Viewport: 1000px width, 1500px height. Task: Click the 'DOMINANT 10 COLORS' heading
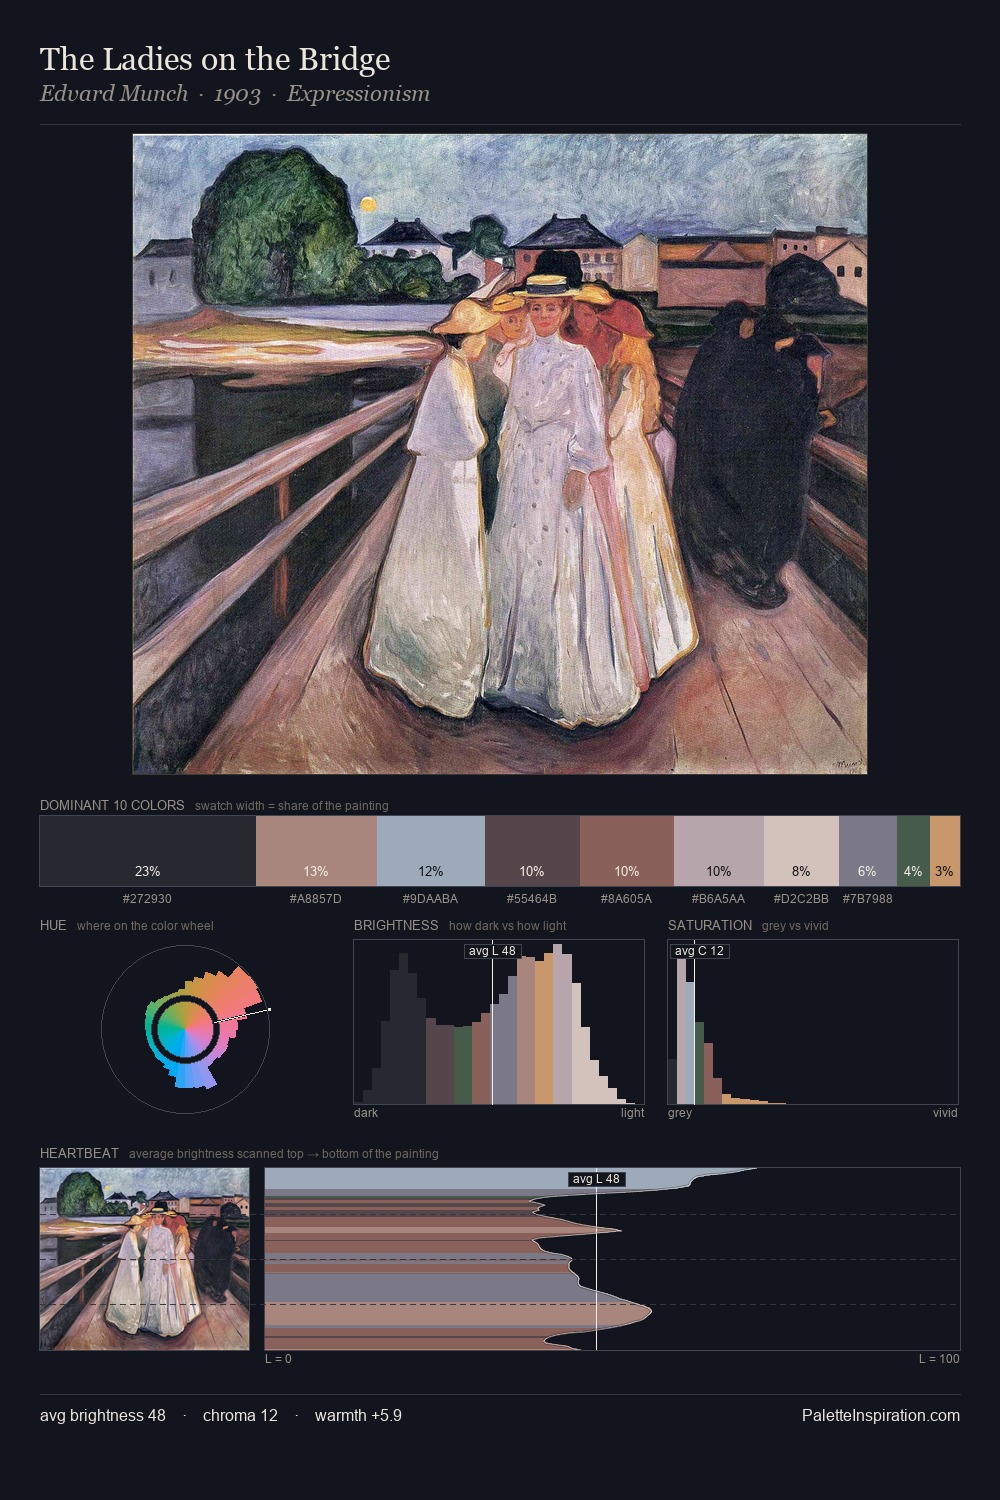112,805
